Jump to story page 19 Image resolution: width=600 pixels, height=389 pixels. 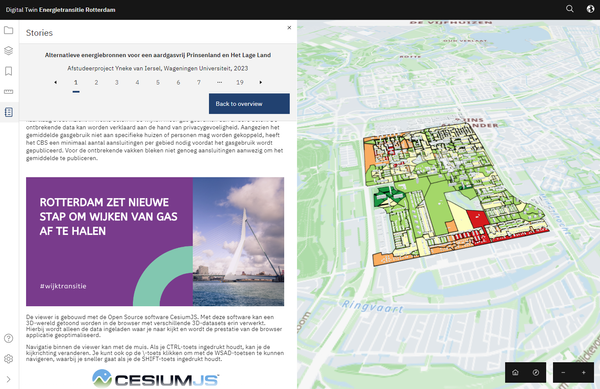pos(240,82)
